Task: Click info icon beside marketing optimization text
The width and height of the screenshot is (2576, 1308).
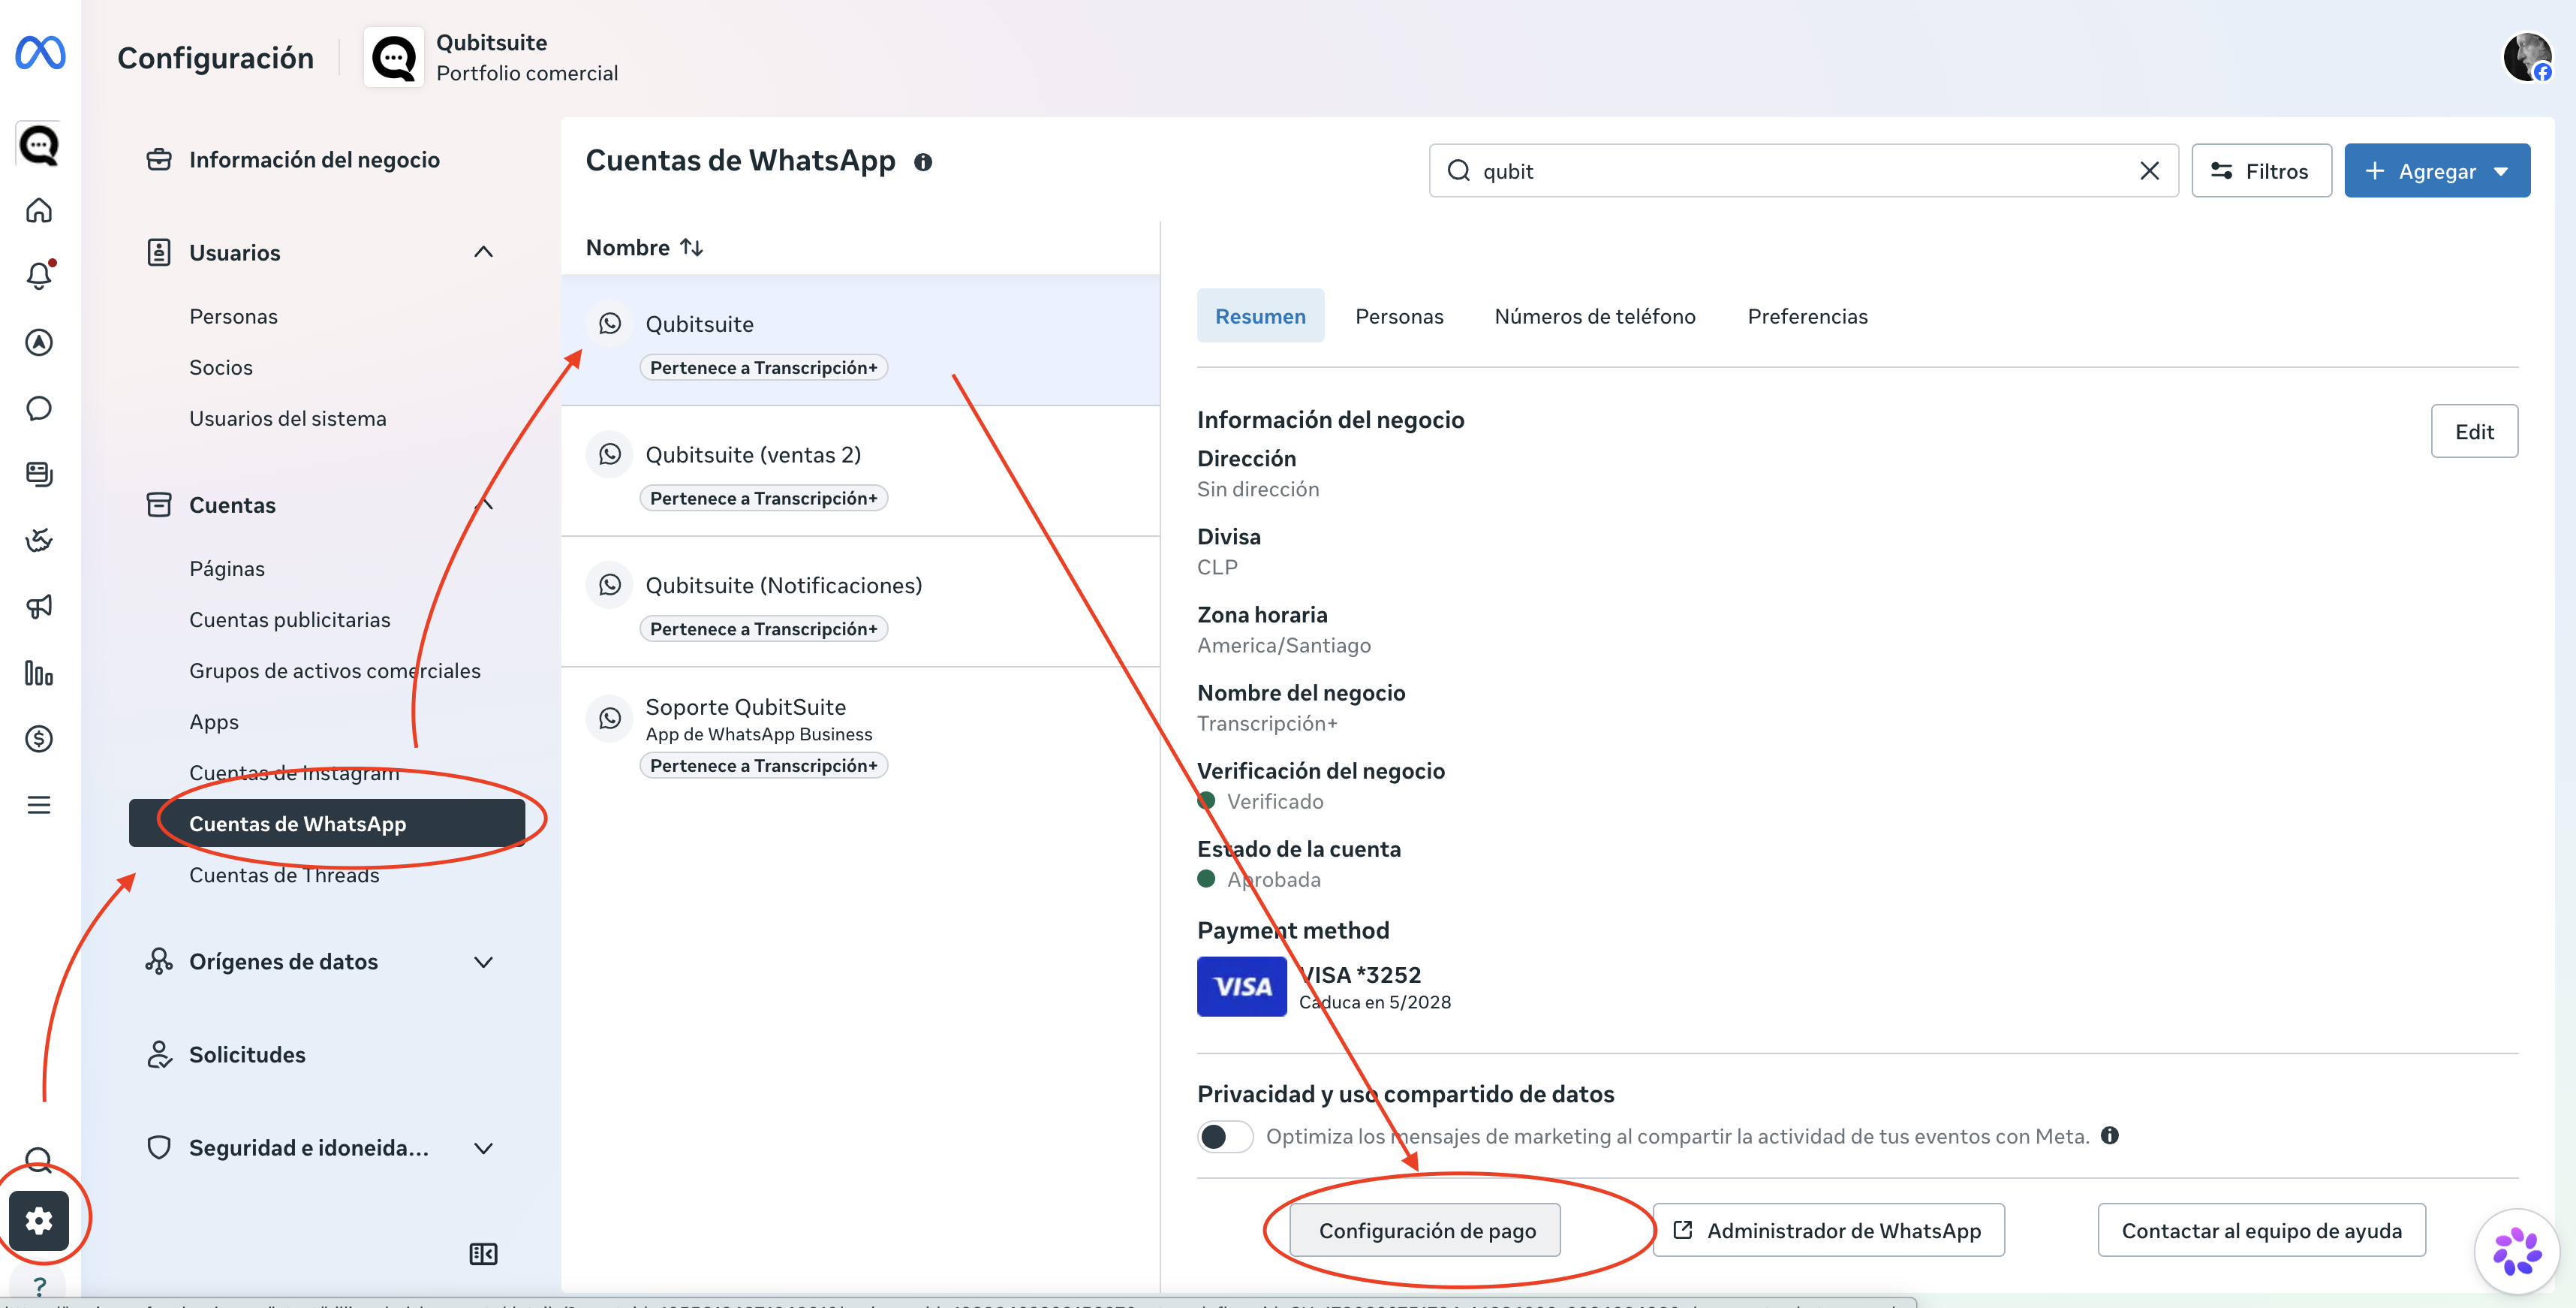Action: coord(2110,1135)
